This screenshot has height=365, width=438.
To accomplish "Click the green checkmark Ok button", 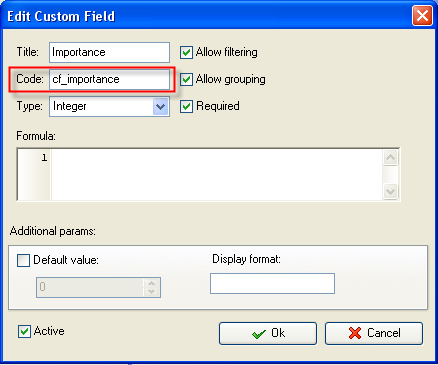I will tap(268, 333).
